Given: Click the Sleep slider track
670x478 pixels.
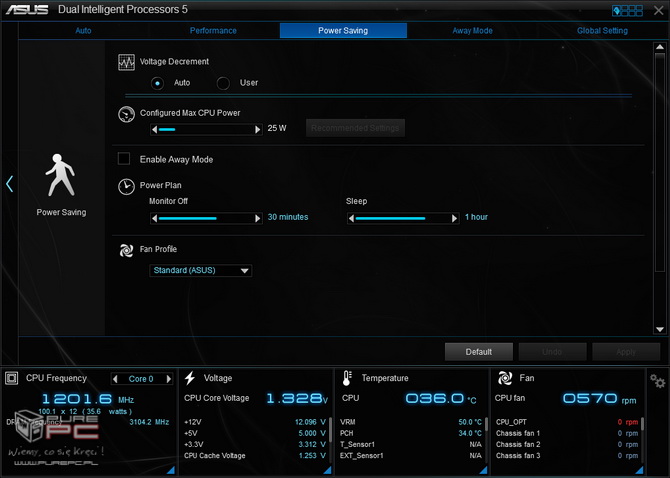Looking at the screenshot, I should 403,219.
